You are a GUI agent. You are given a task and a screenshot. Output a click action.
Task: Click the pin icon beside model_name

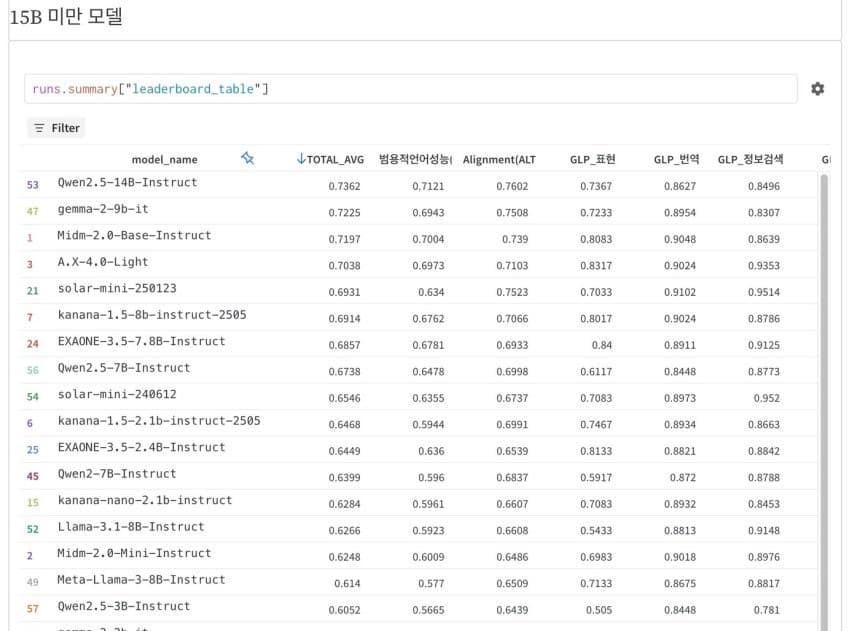[247, 158]
